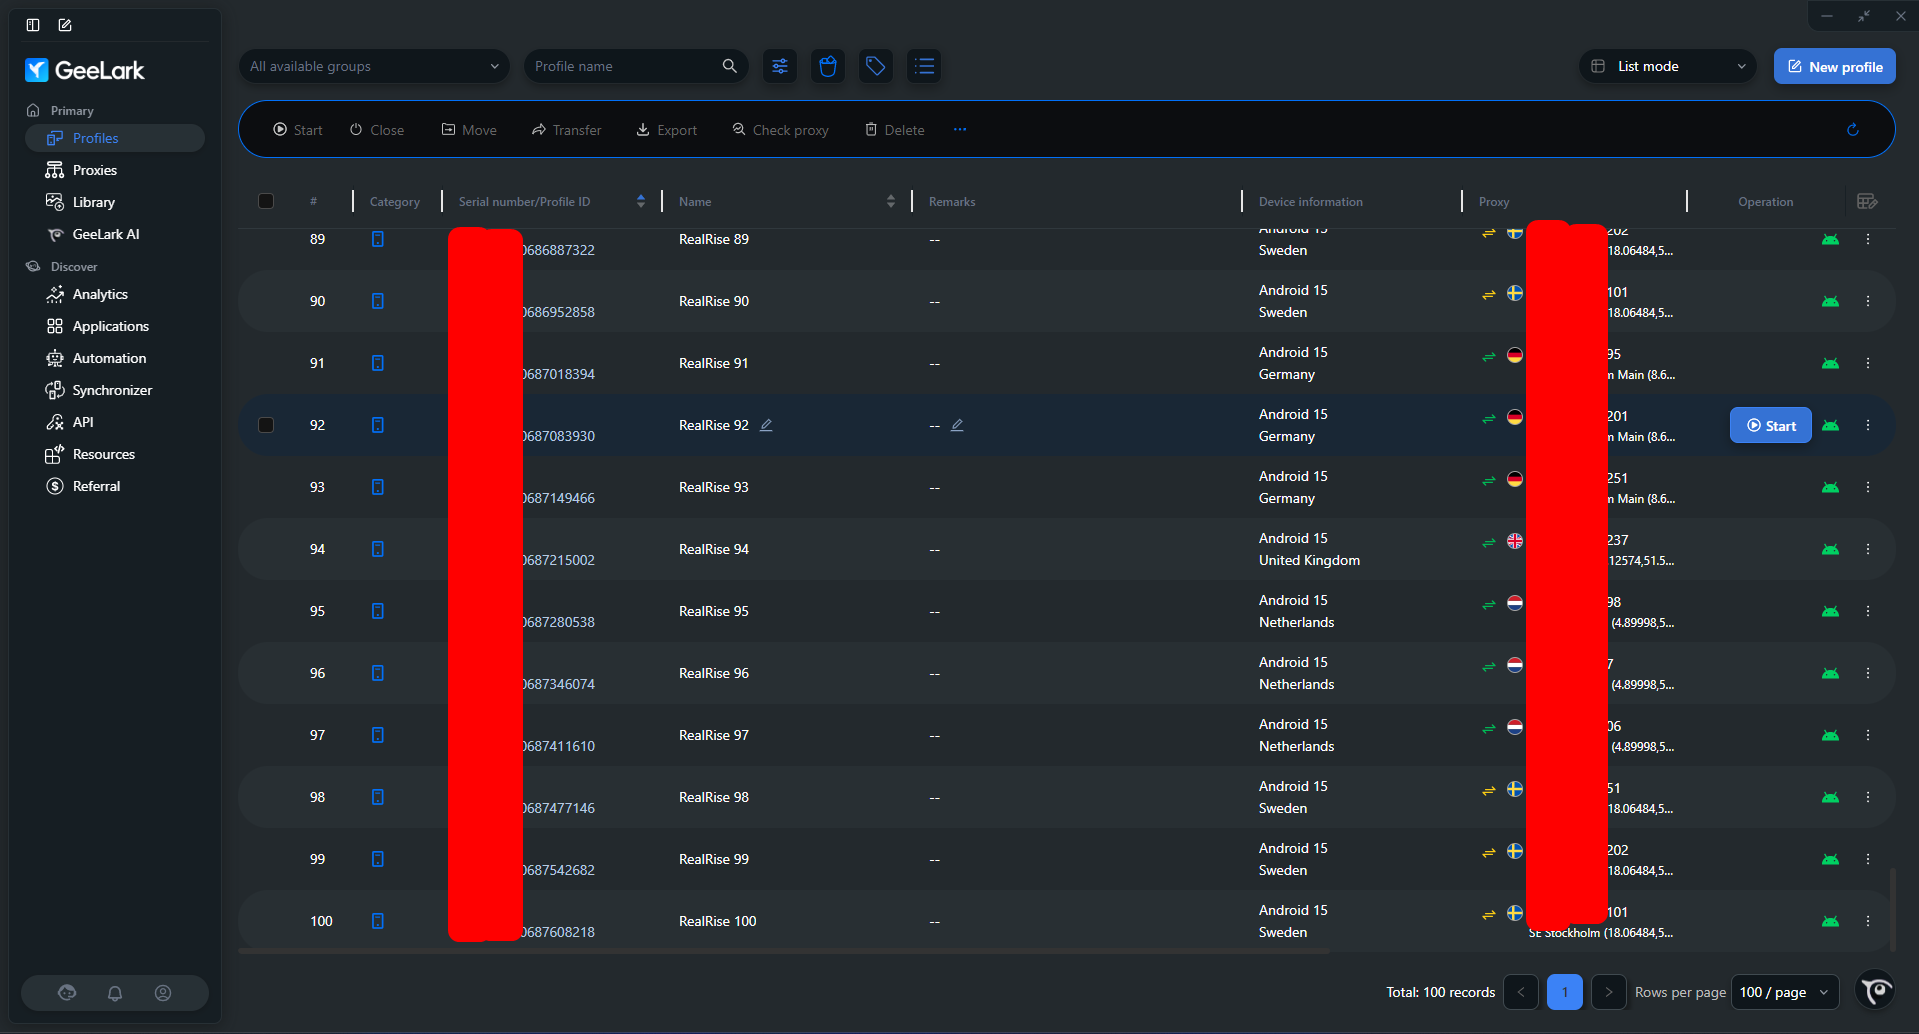
Task: Start the RealRise 92 profile
Action: click(x=1770, y=425)
